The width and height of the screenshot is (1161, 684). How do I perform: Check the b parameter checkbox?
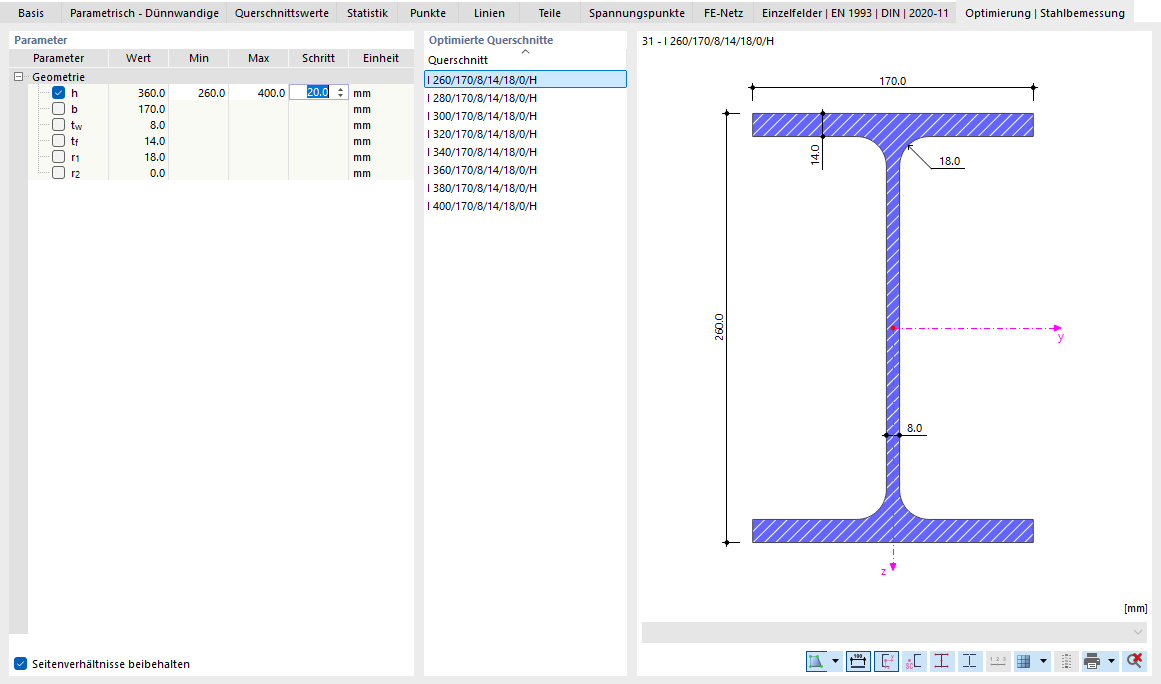coord(58,109)
